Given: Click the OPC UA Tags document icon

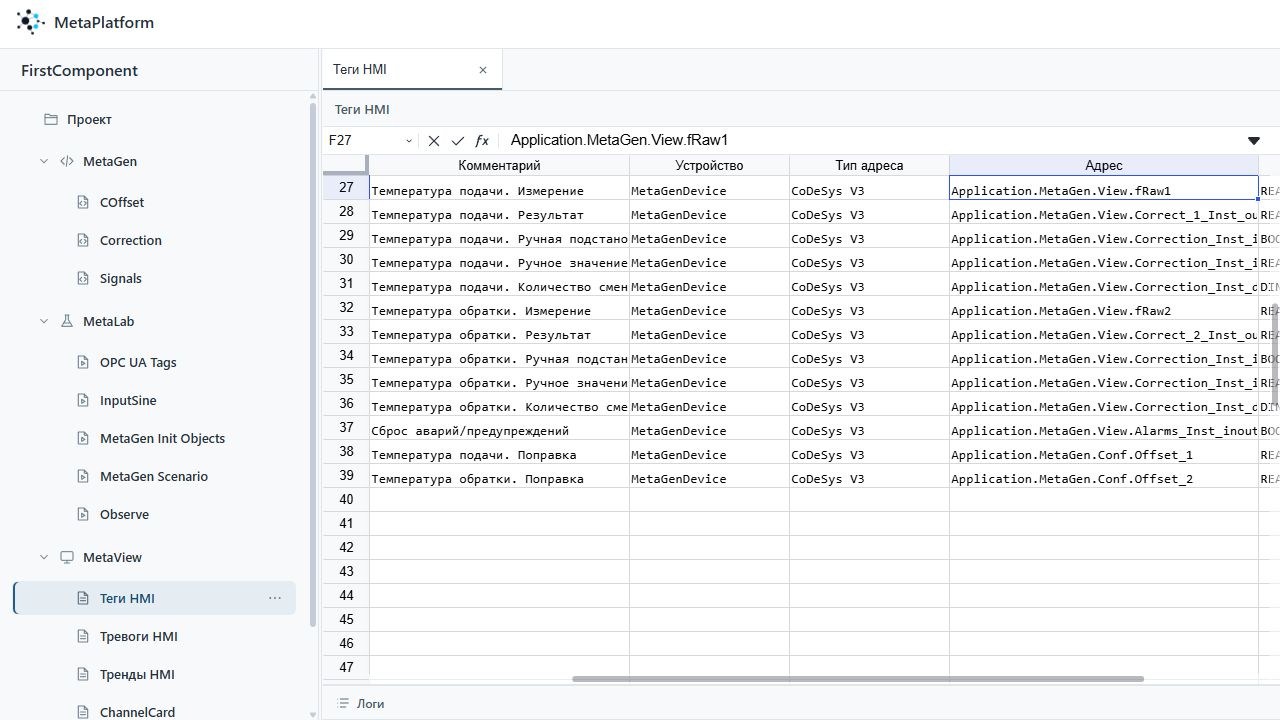Looking at the screenshot, I should 84,362.
